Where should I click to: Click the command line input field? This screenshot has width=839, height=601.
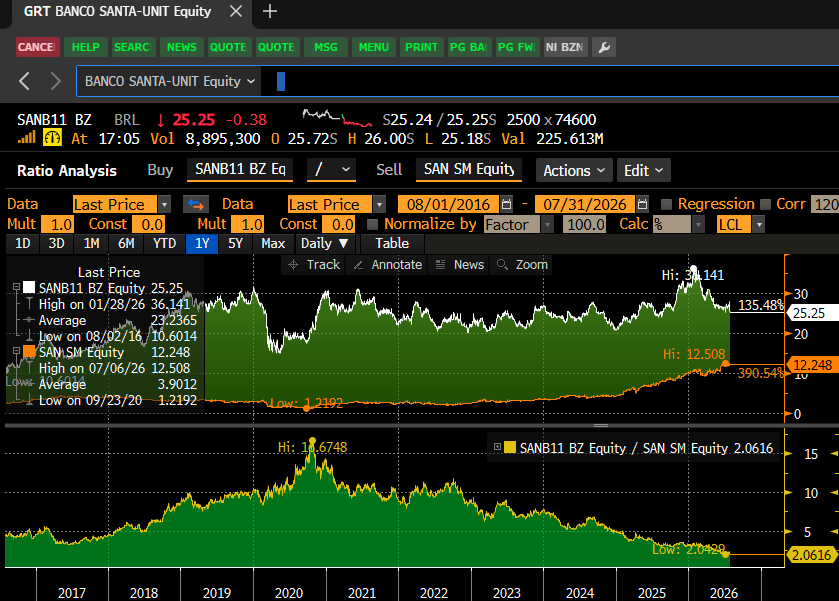(x=550, y=81)
